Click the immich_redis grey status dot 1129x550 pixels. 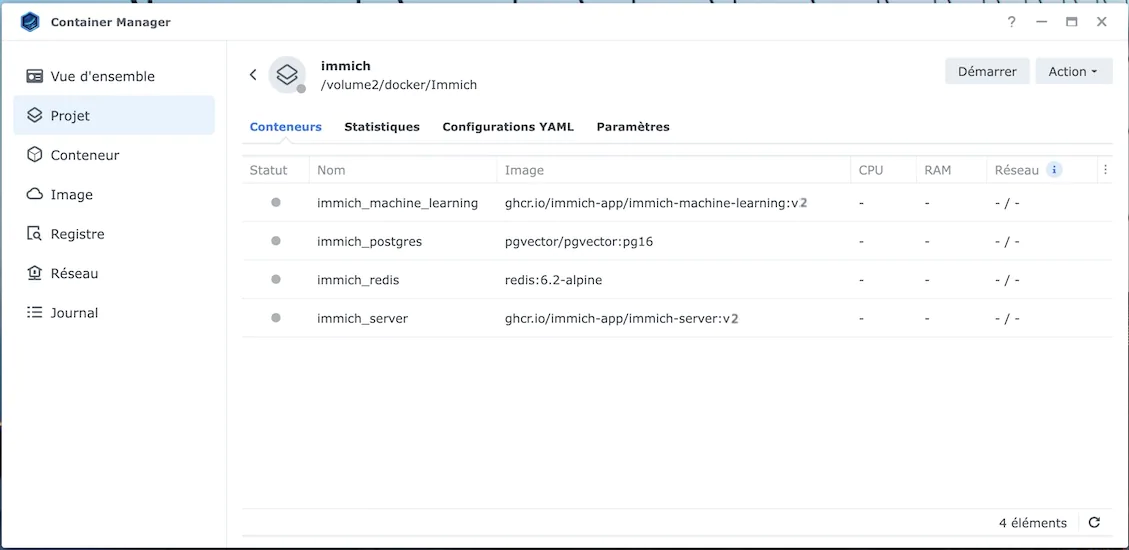(276, 279)
